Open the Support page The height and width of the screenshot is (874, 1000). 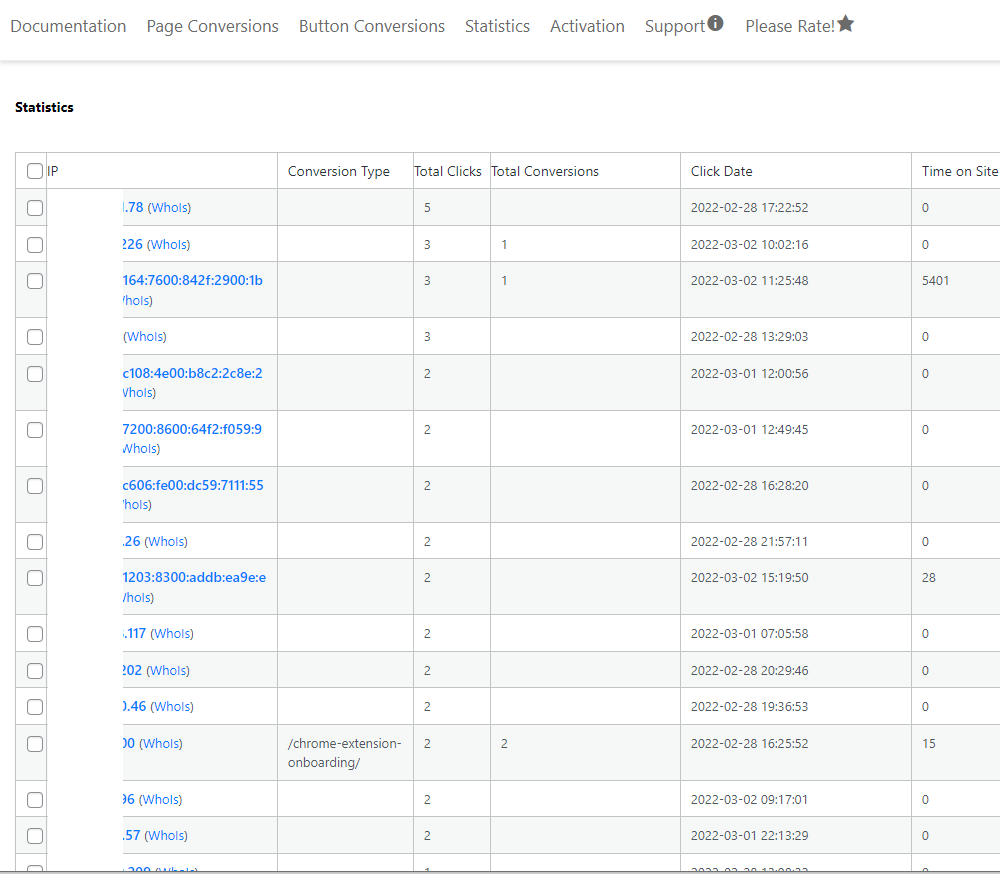coord(676,26)
